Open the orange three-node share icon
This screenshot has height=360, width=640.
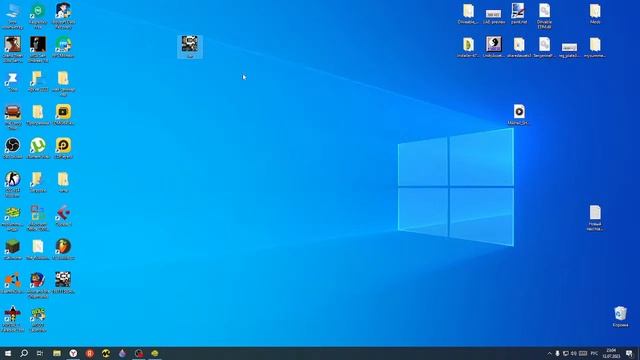(13, 283)
